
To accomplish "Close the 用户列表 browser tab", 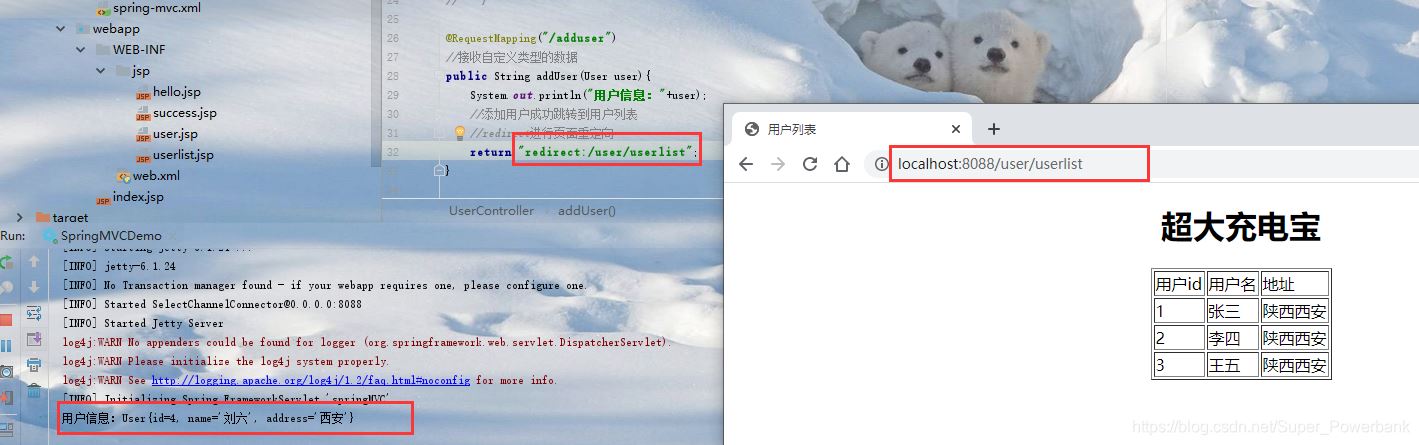I will (956, 129).
